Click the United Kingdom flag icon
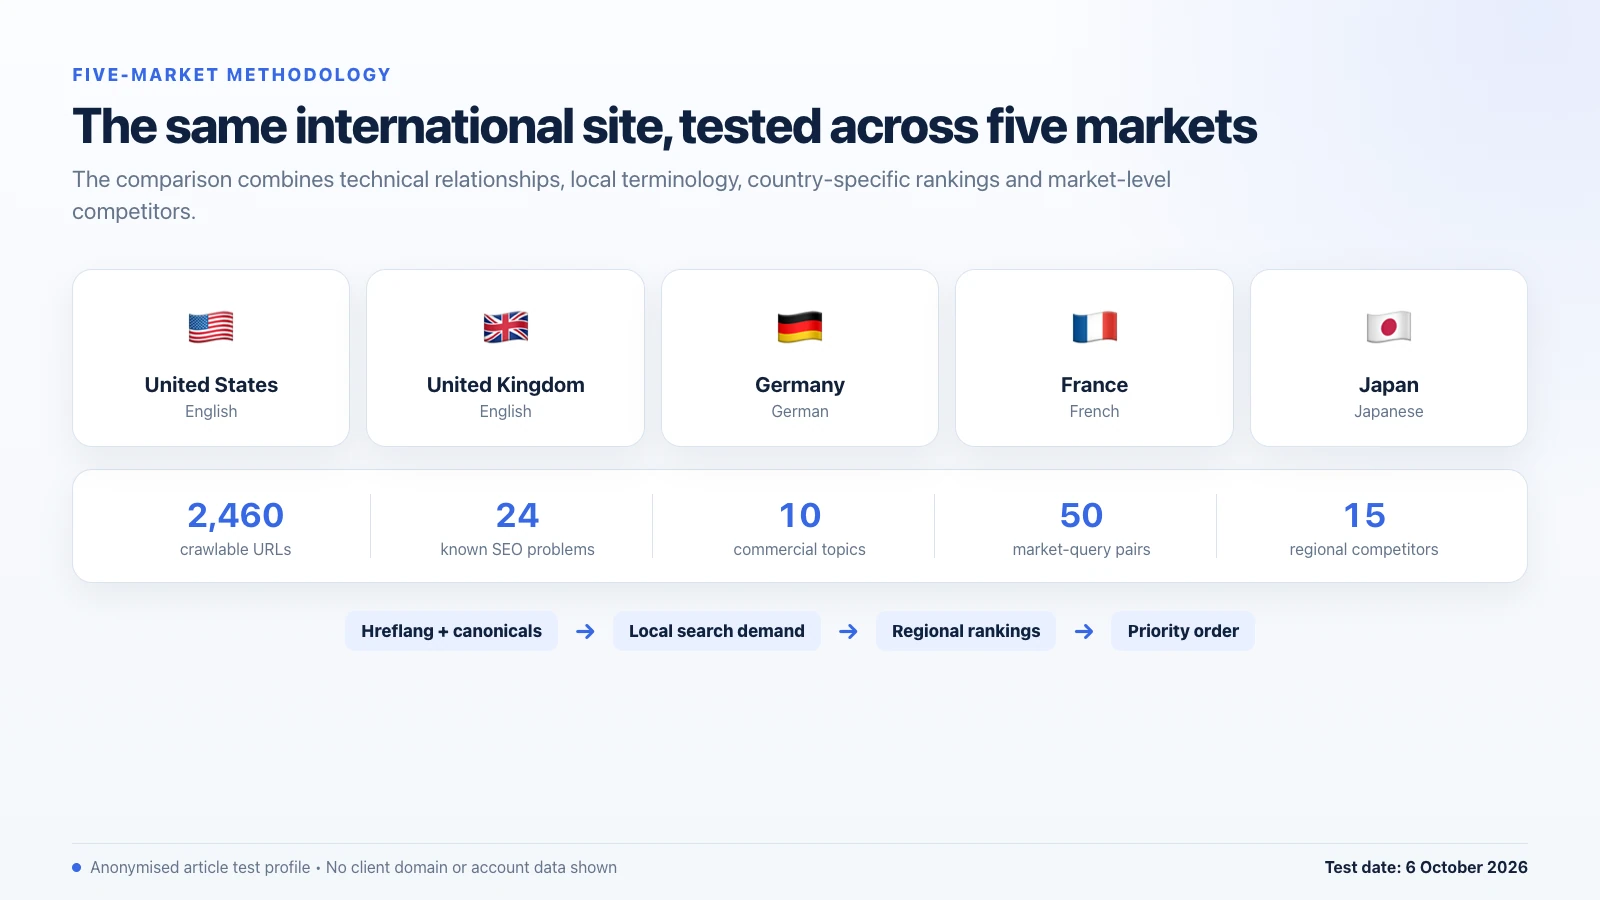The height and width of the screenshot is (900, 1600). (x=506, y=327)
